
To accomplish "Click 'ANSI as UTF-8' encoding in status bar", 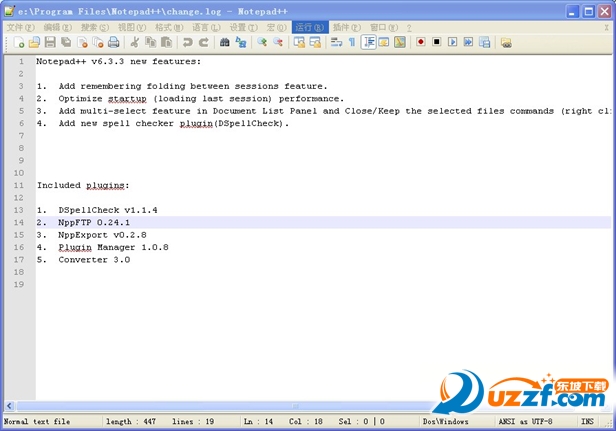I will [526, 422].
